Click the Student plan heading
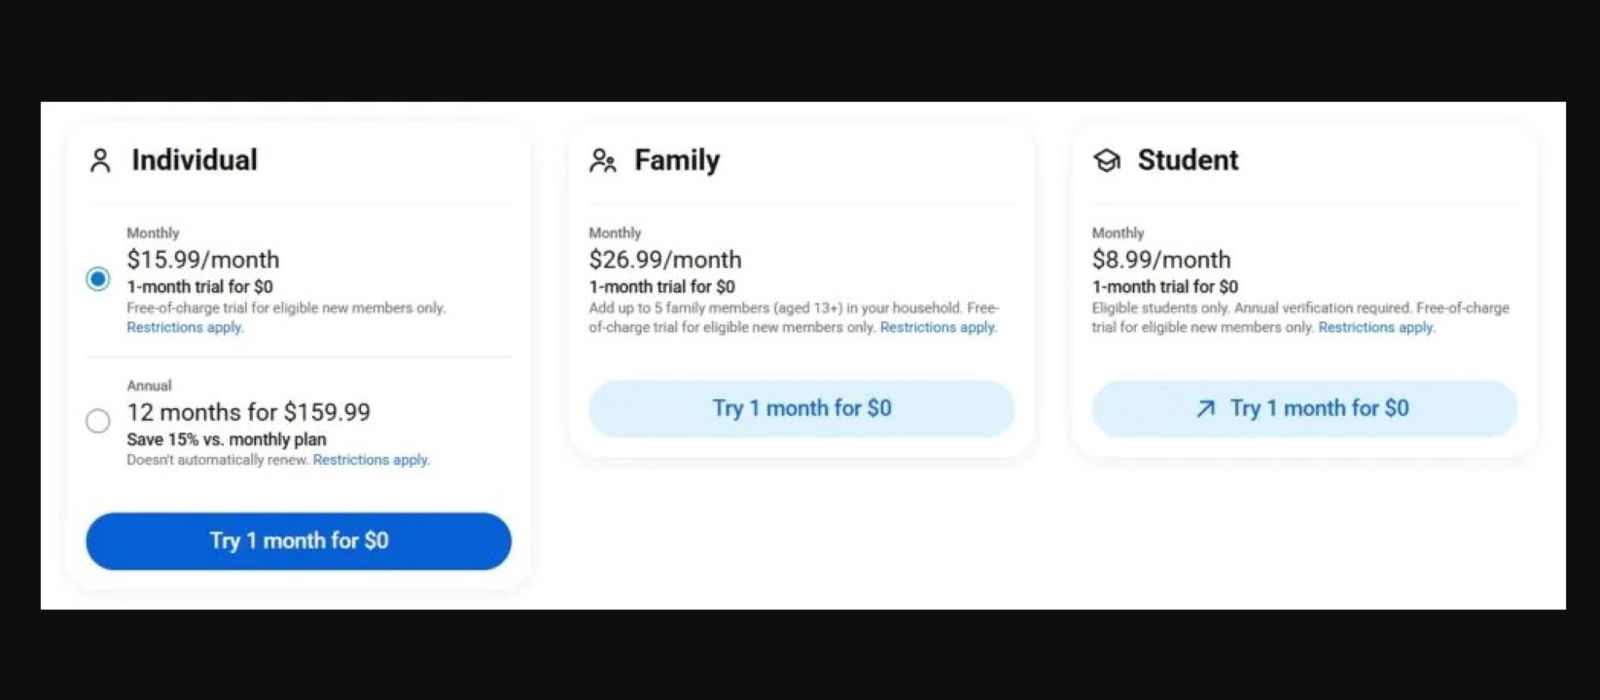Screen dimensions: 1600x700 click(x=1188, y=160)
